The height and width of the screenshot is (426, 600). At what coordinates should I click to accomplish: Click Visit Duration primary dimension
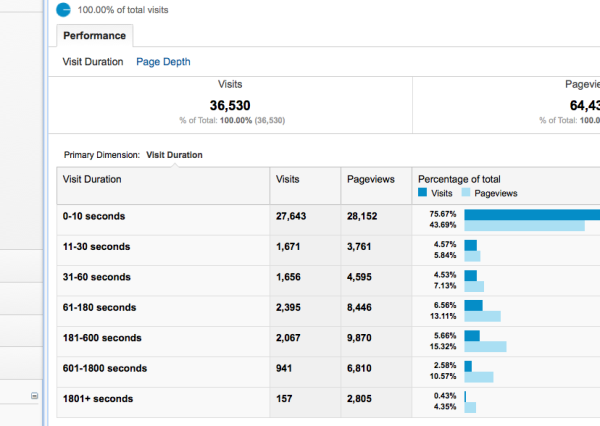(174, 155)
